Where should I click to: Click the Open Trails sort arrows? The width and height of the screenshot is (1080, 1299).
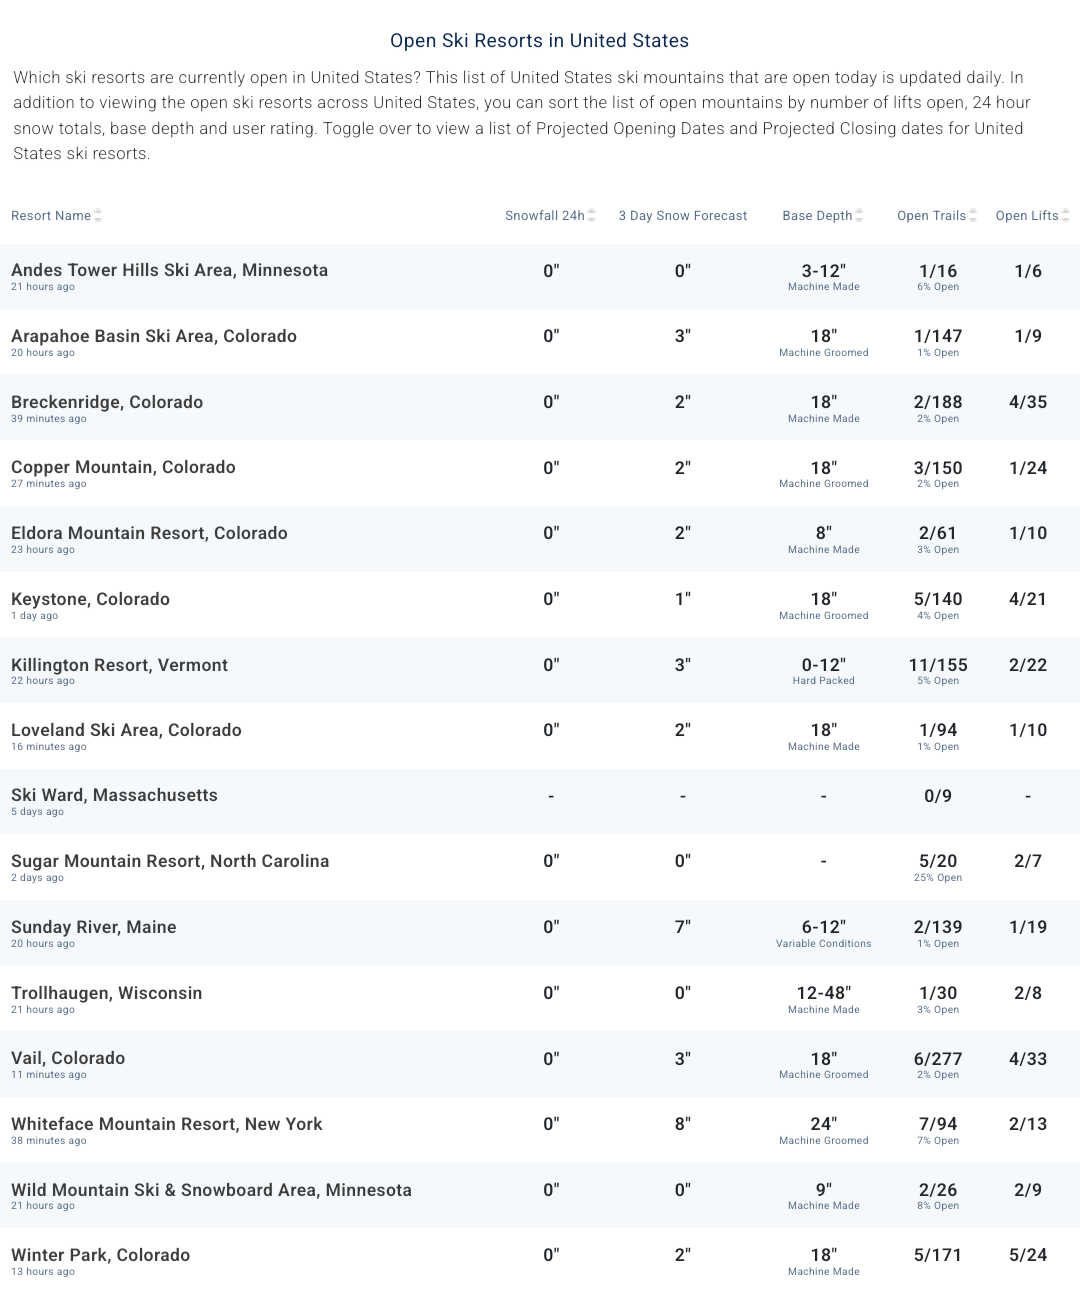[973, 216]
